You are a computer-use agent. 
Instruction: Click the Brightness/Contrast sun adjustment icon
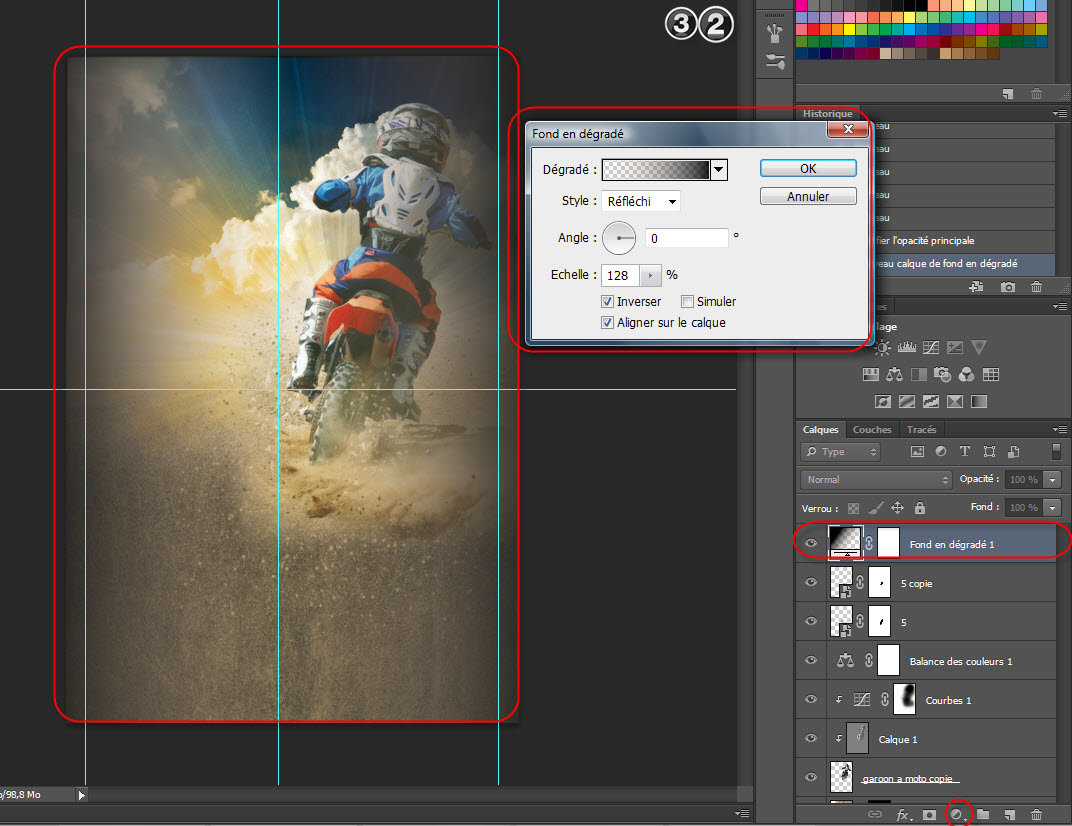coord(882,348)
